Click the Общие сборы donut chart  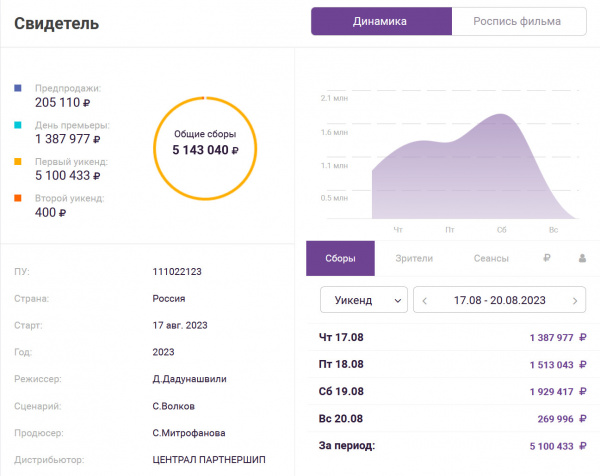tap(205, 143)
